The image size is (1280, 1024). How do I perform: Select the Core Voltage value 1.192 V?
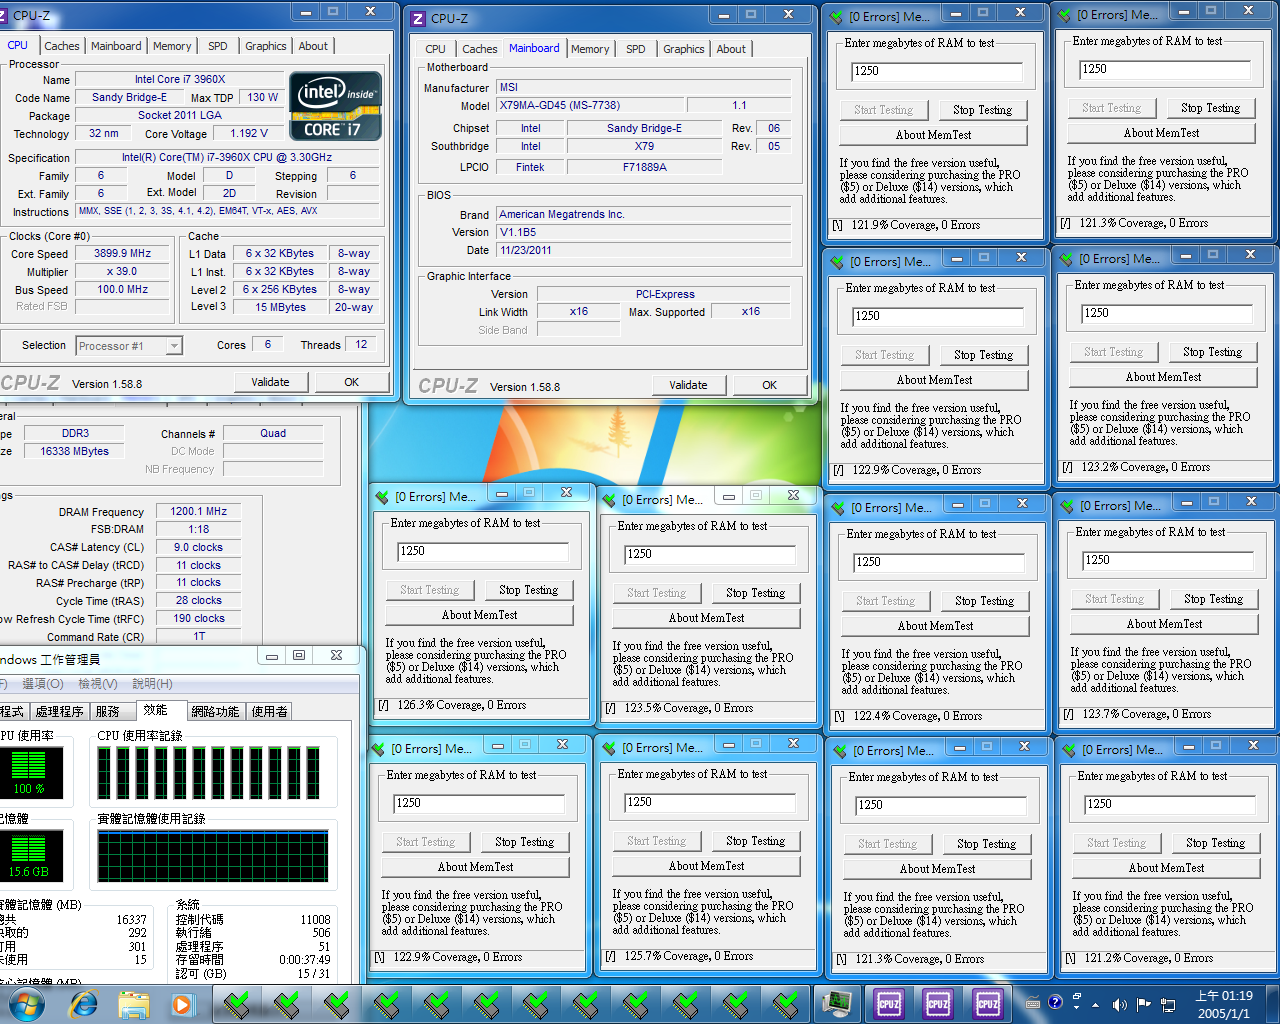tap(249, 134)
